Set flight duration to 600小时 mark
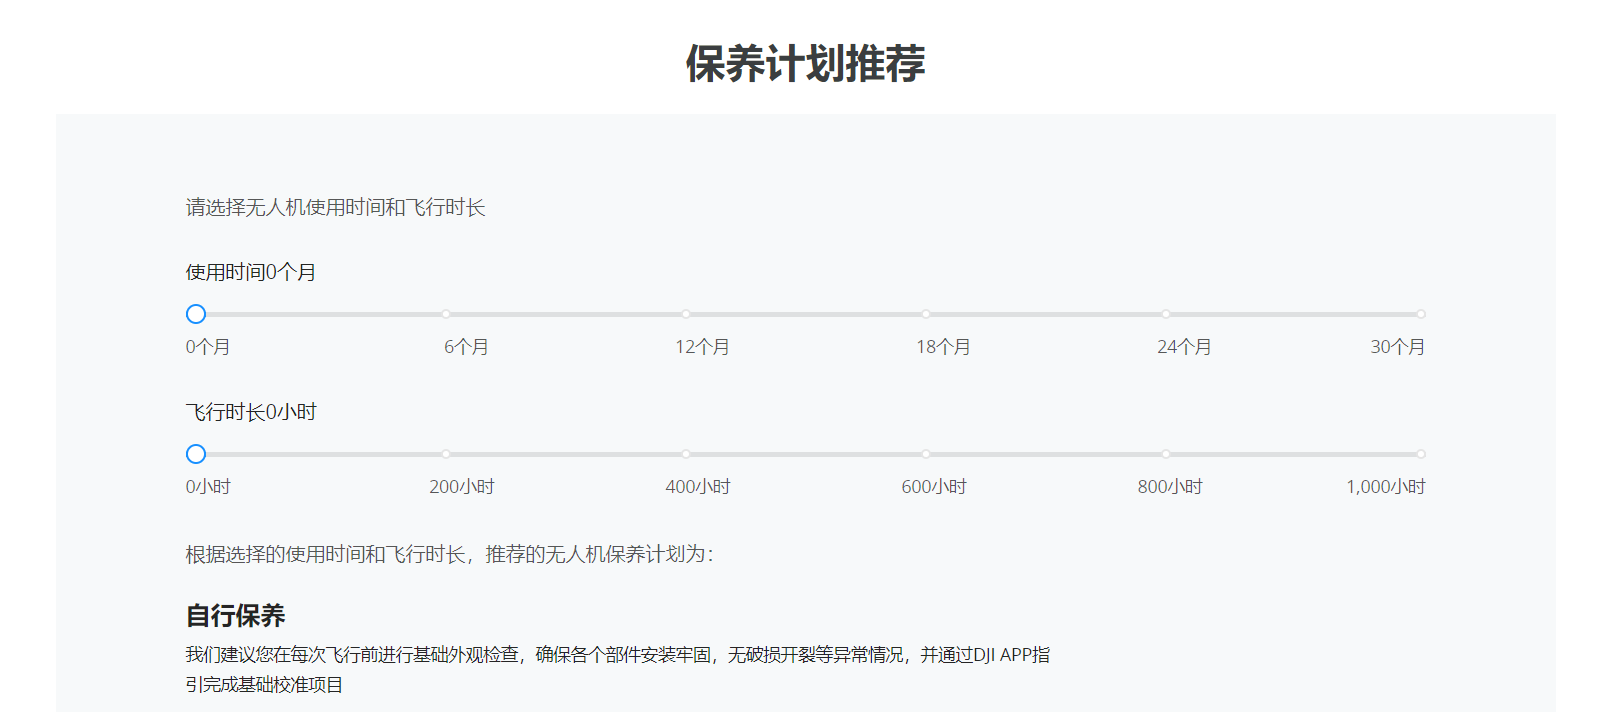This screenshot has width=1607, height=712. [x=926, y=454]
